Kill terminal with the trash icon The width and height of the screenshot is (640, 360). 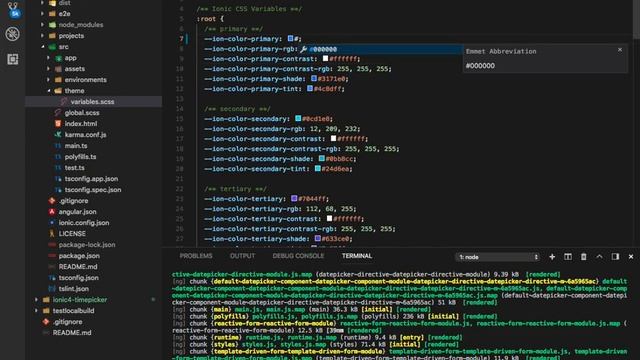(x=584, y=257)
